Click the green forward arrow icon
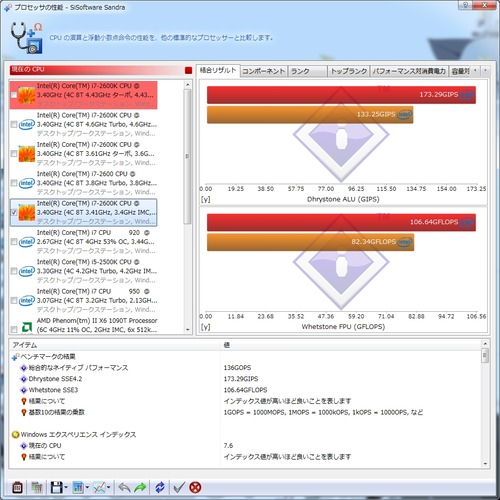 140,488
